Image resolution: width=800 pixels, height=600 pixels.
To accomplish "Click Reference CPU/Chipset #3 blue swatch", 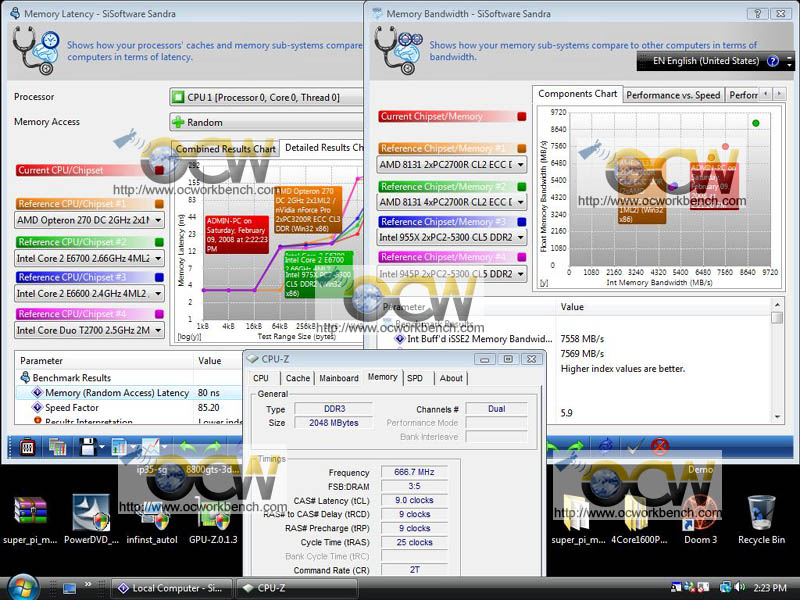I will [x=159, y=278].
